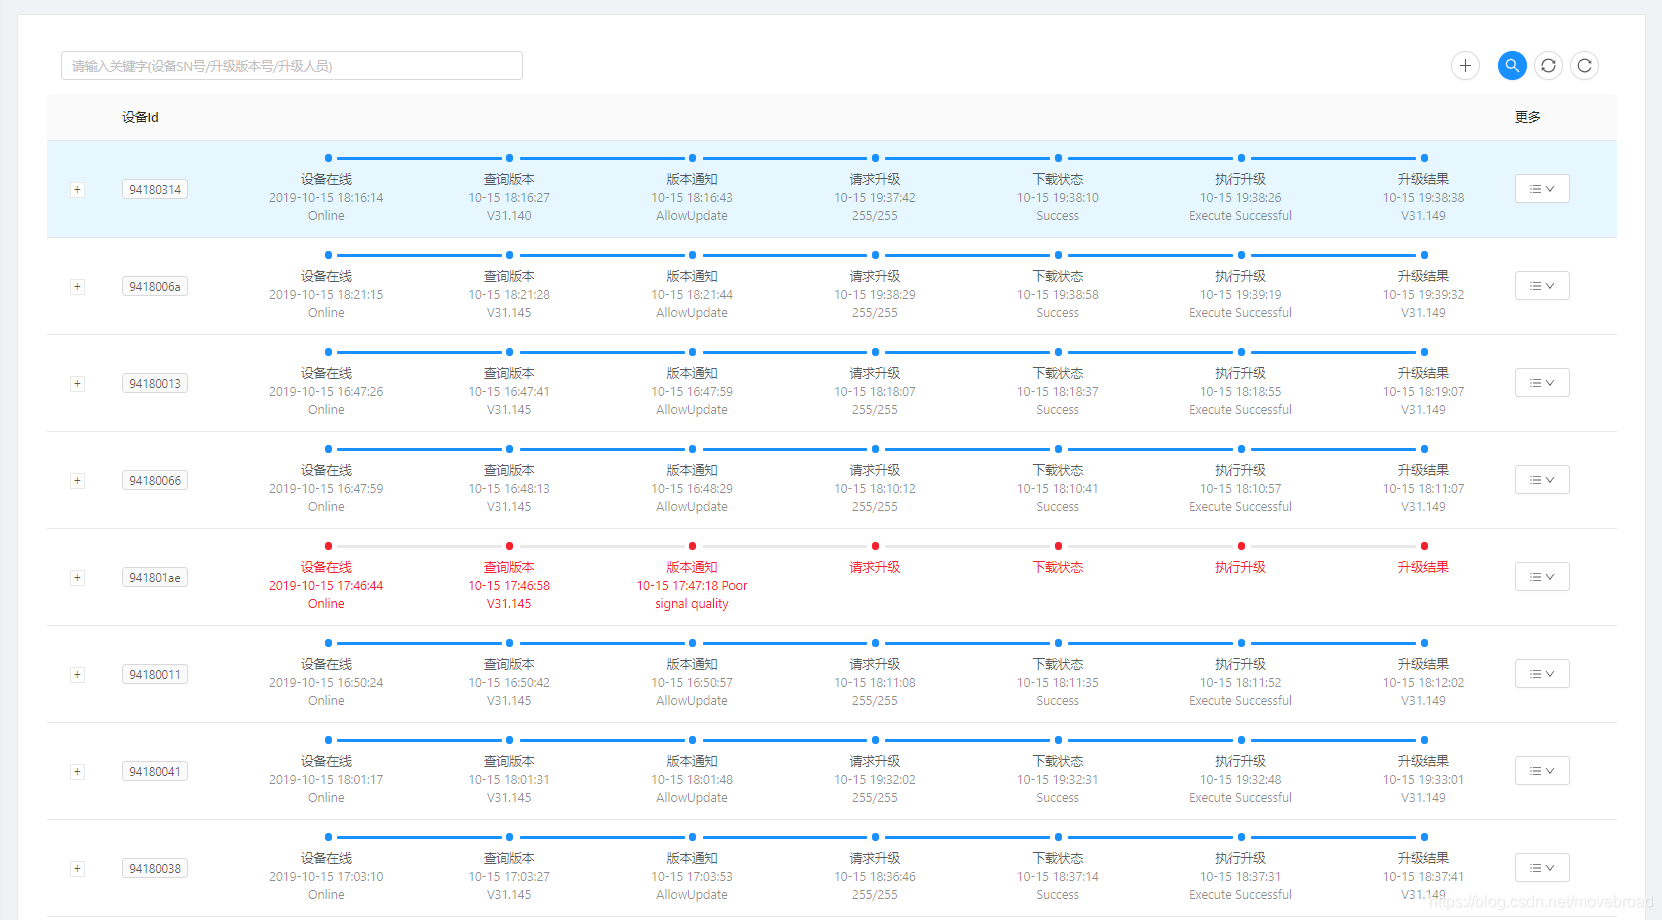This screenshot has height=920, width=1662.
Task: Open more menu for device 94180314
Action: pos(1542,189)
